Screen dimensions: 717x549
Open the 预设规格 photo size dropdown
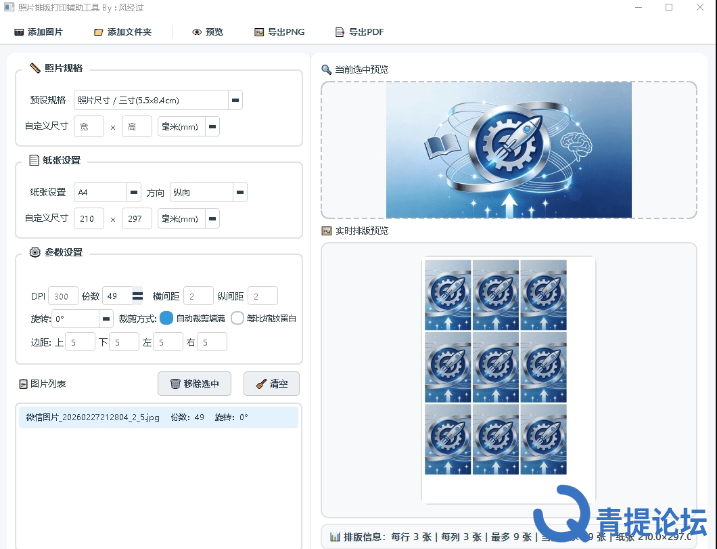click(x=235, y=100)
